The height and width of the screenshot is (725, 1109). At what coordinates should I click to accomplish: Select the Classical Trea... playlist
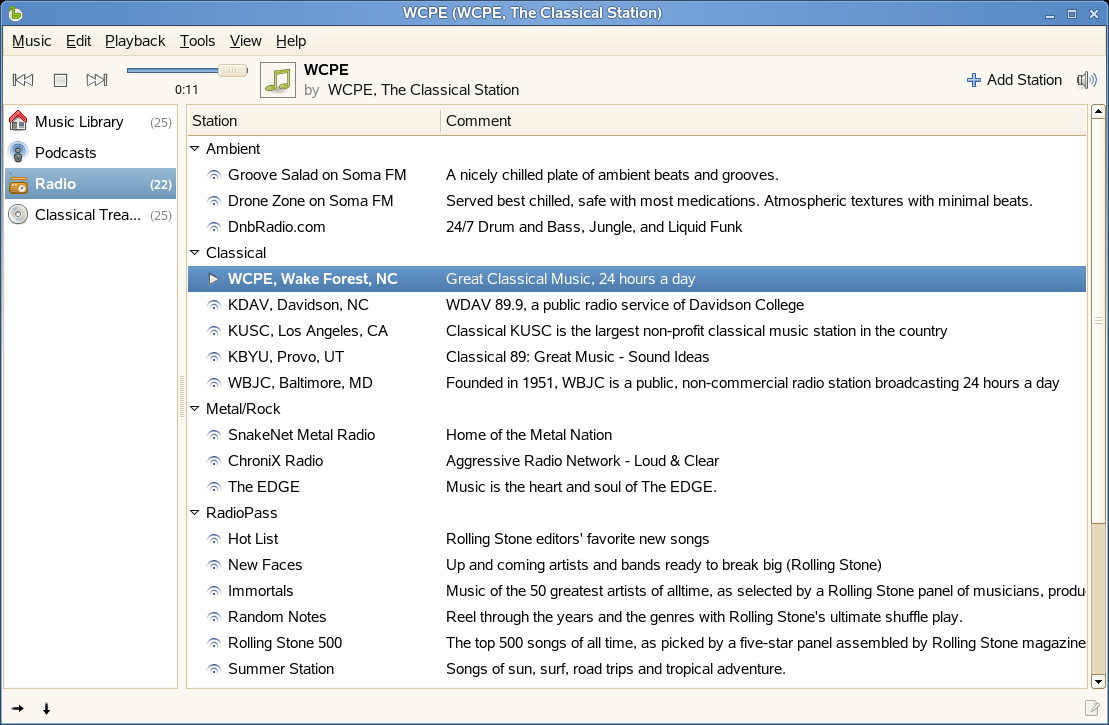pos(91,215)
